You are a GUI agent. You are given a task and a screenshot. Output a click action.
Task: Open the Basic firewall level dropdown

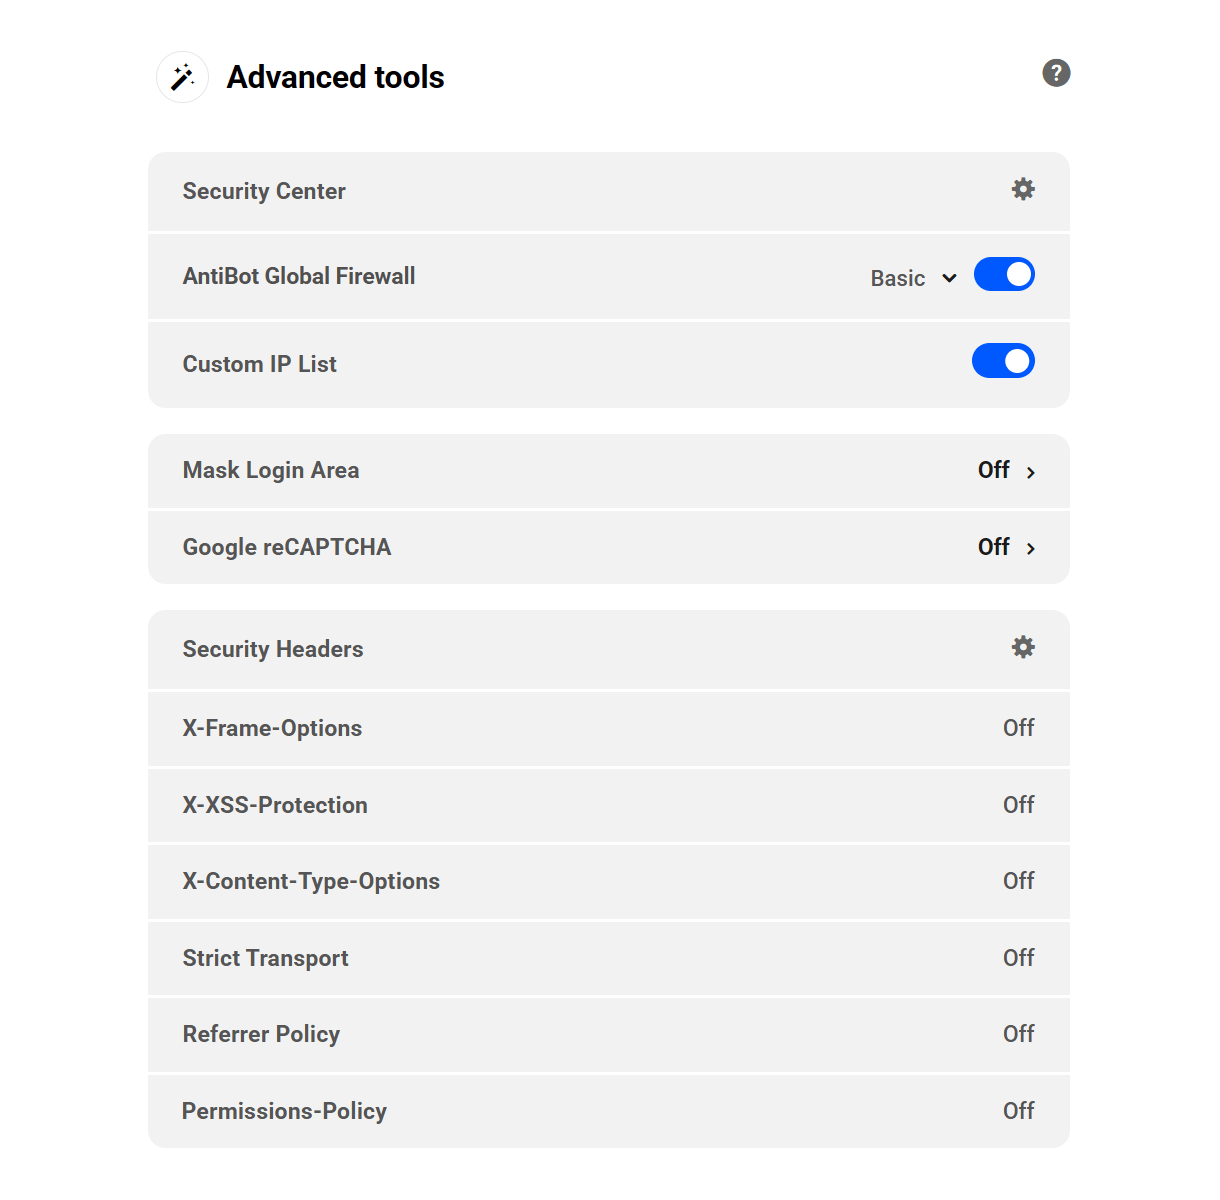[913, 278]
